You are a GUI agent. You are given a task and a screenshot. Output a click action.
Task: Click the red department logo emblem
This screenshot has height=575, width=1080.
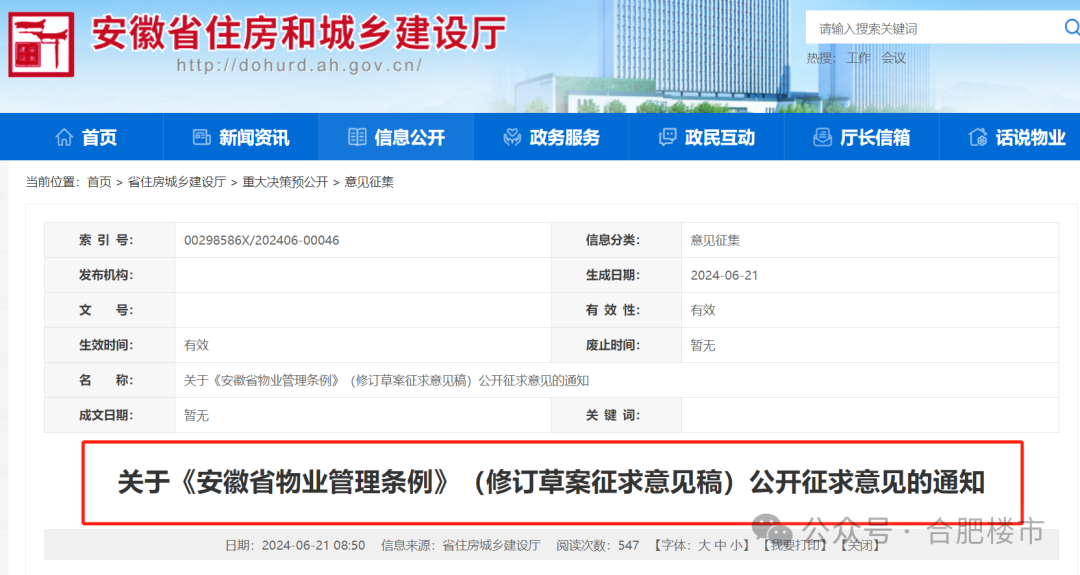(41, 44)
